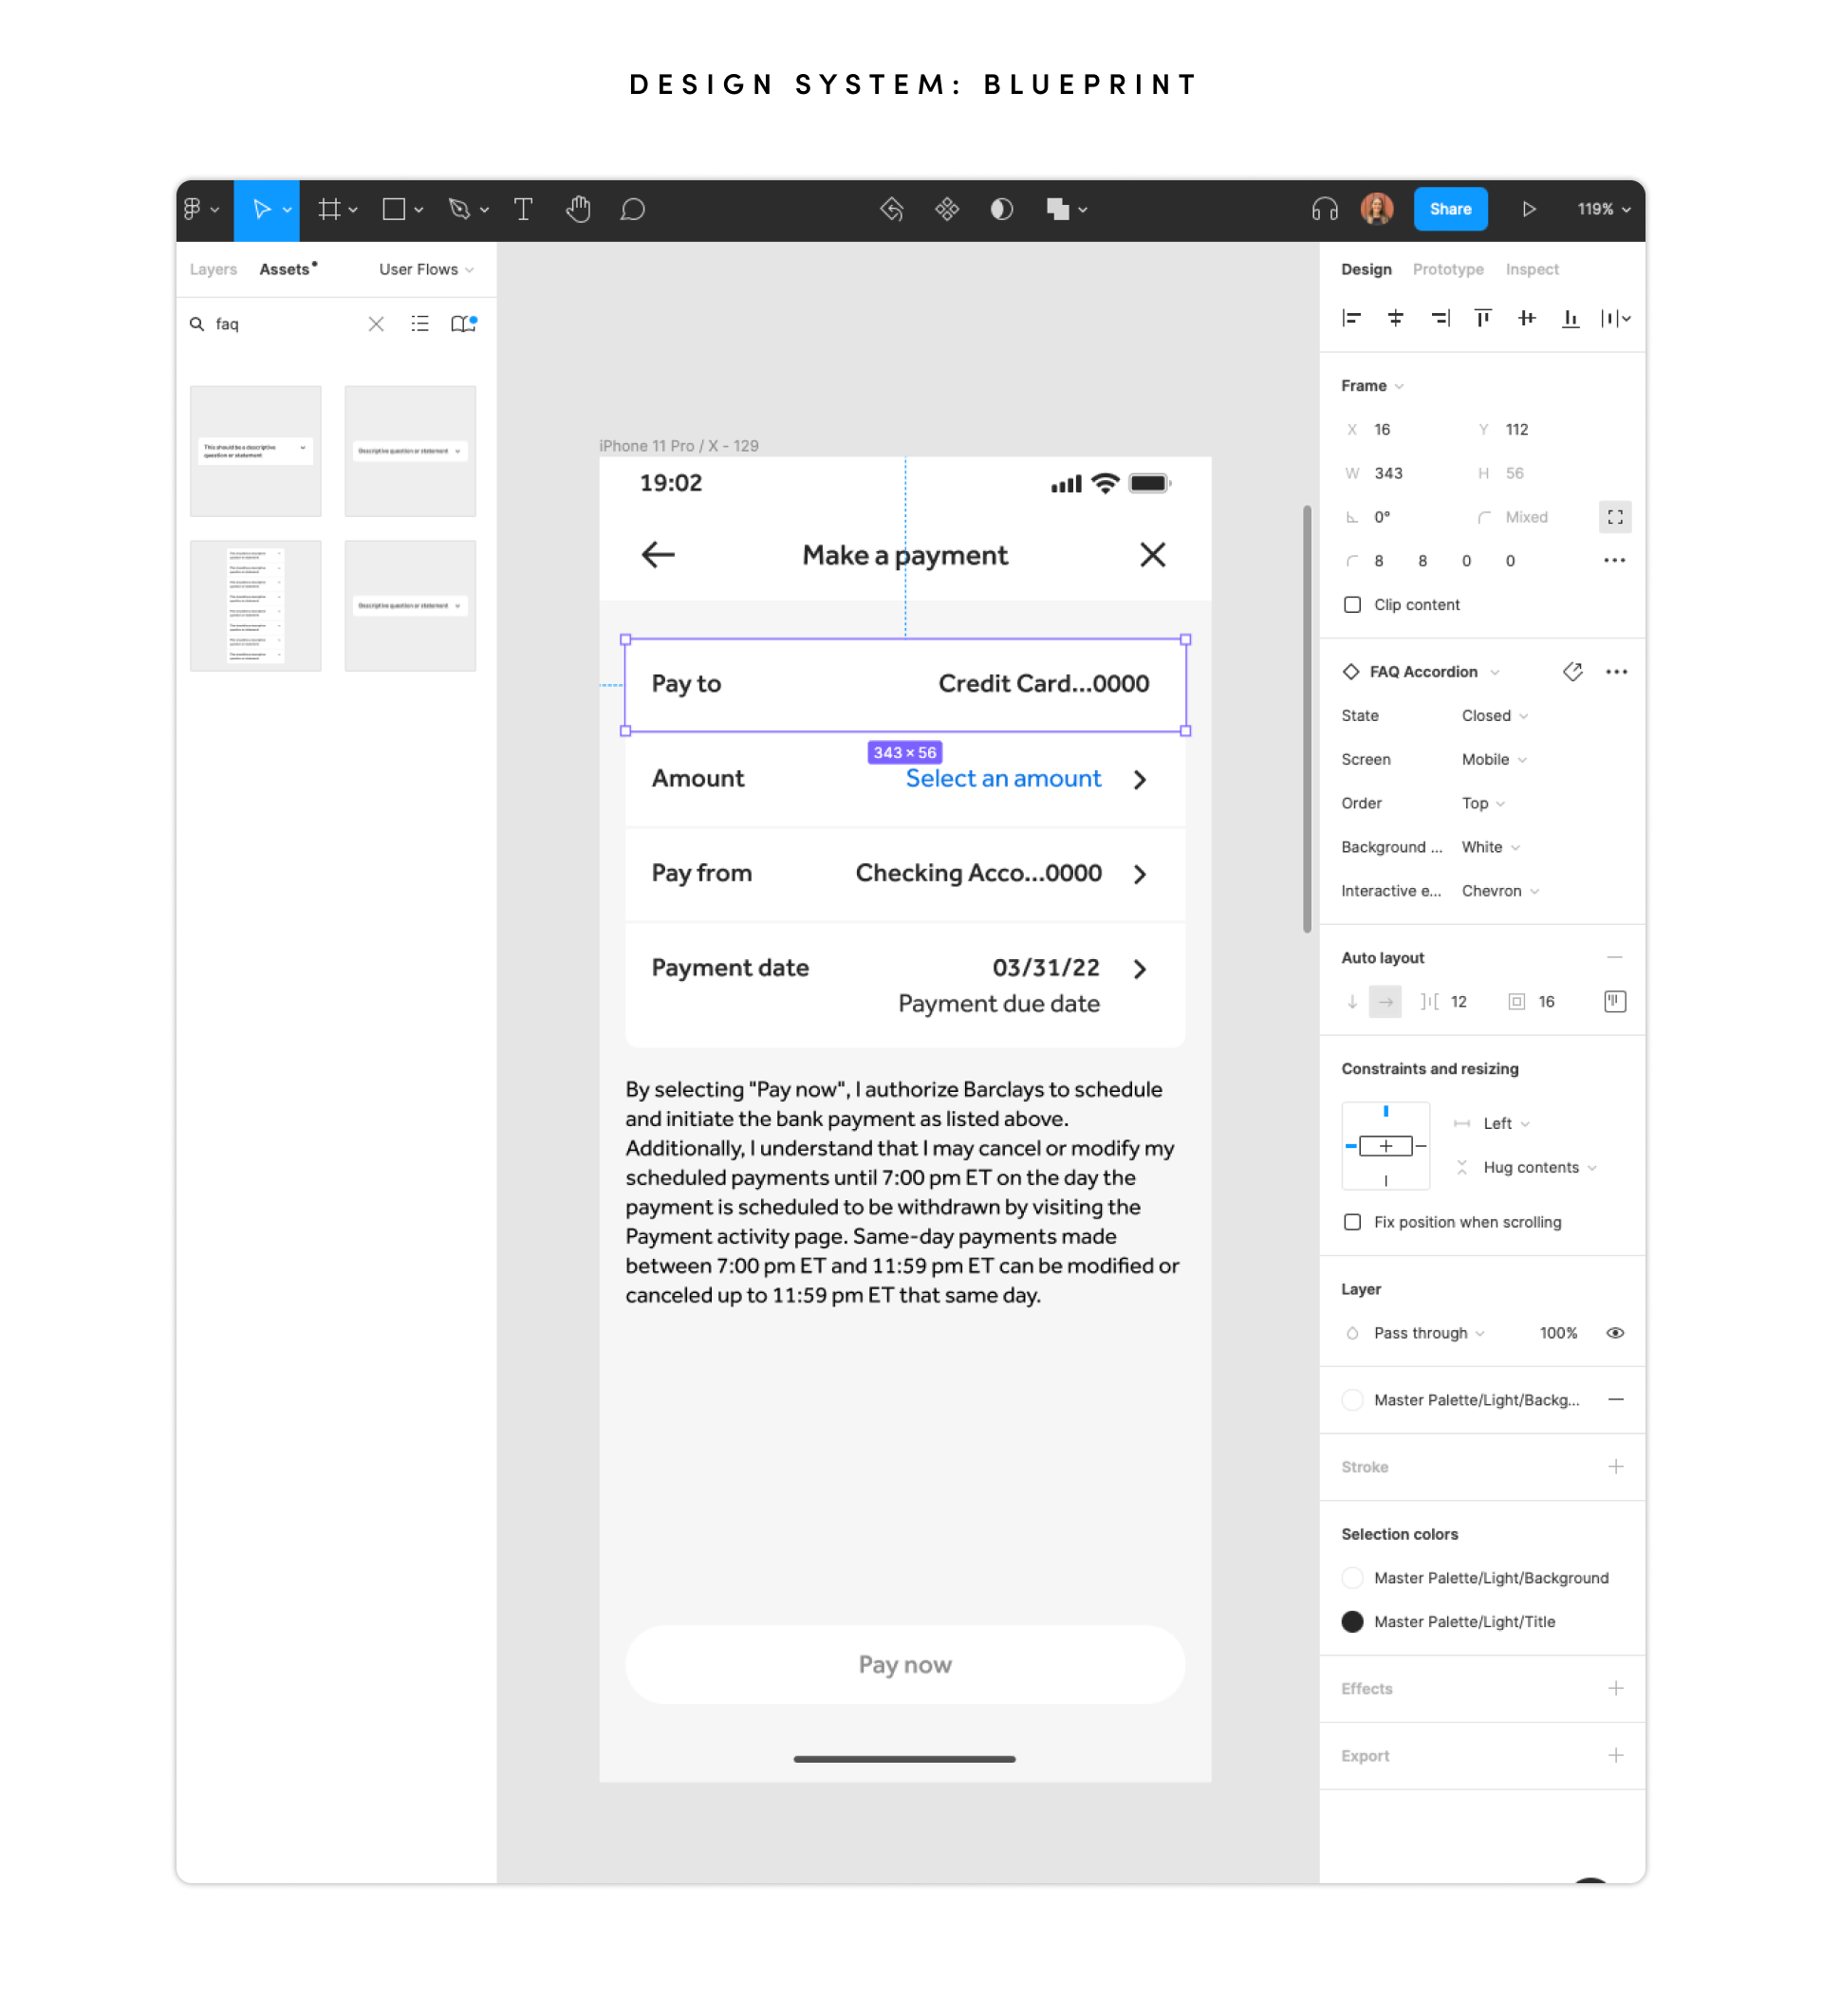
Task: Click the Master Palette/Light/Title color swatch
Action: point(1352,1622)
